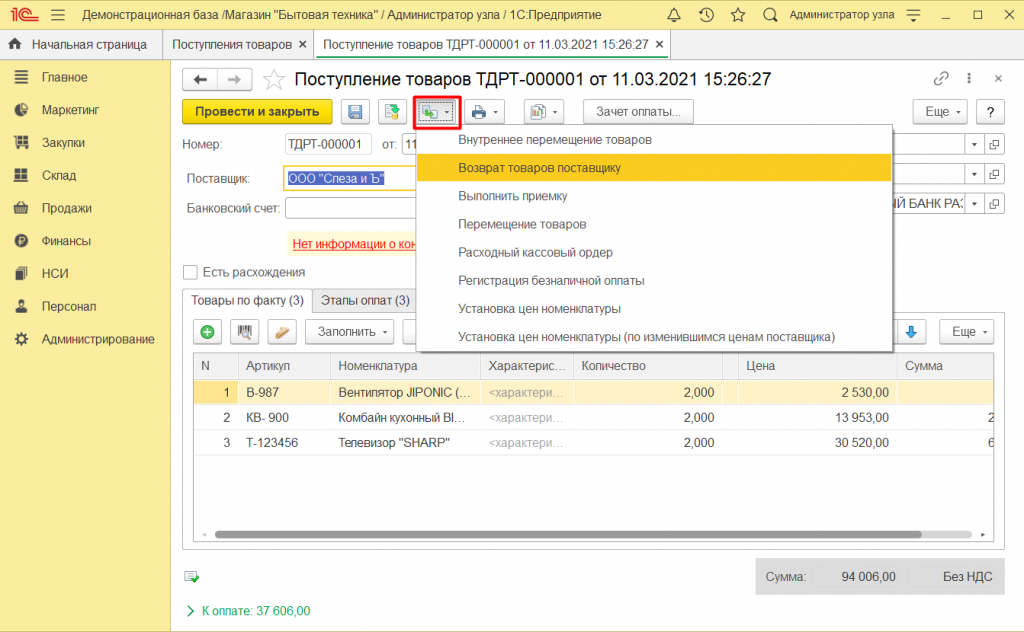Screen dimensions: 1024x632
Task: Switch to 'Этапы оплат (3)' tab
Action: (x=366, y=300)
